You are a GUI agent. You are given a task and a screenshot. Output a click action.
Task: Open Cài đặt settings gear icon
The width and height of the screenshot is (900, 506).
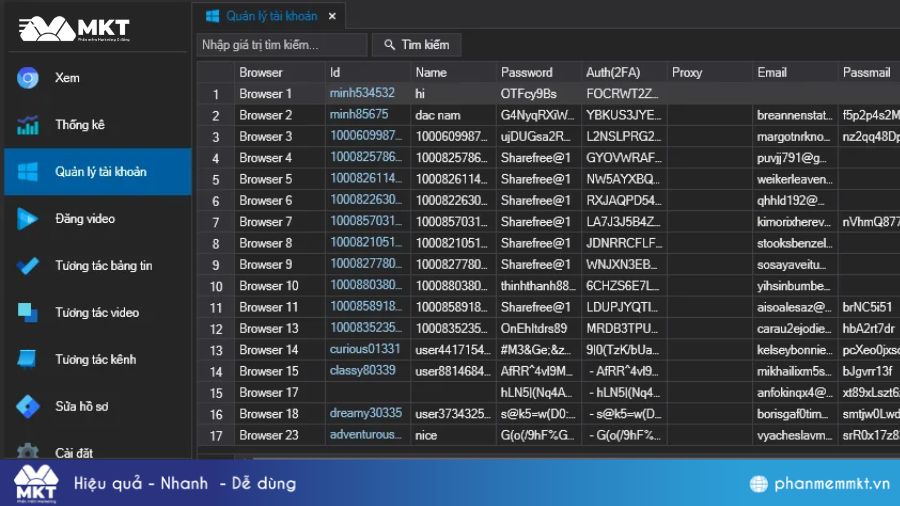[x=28, y=452]
